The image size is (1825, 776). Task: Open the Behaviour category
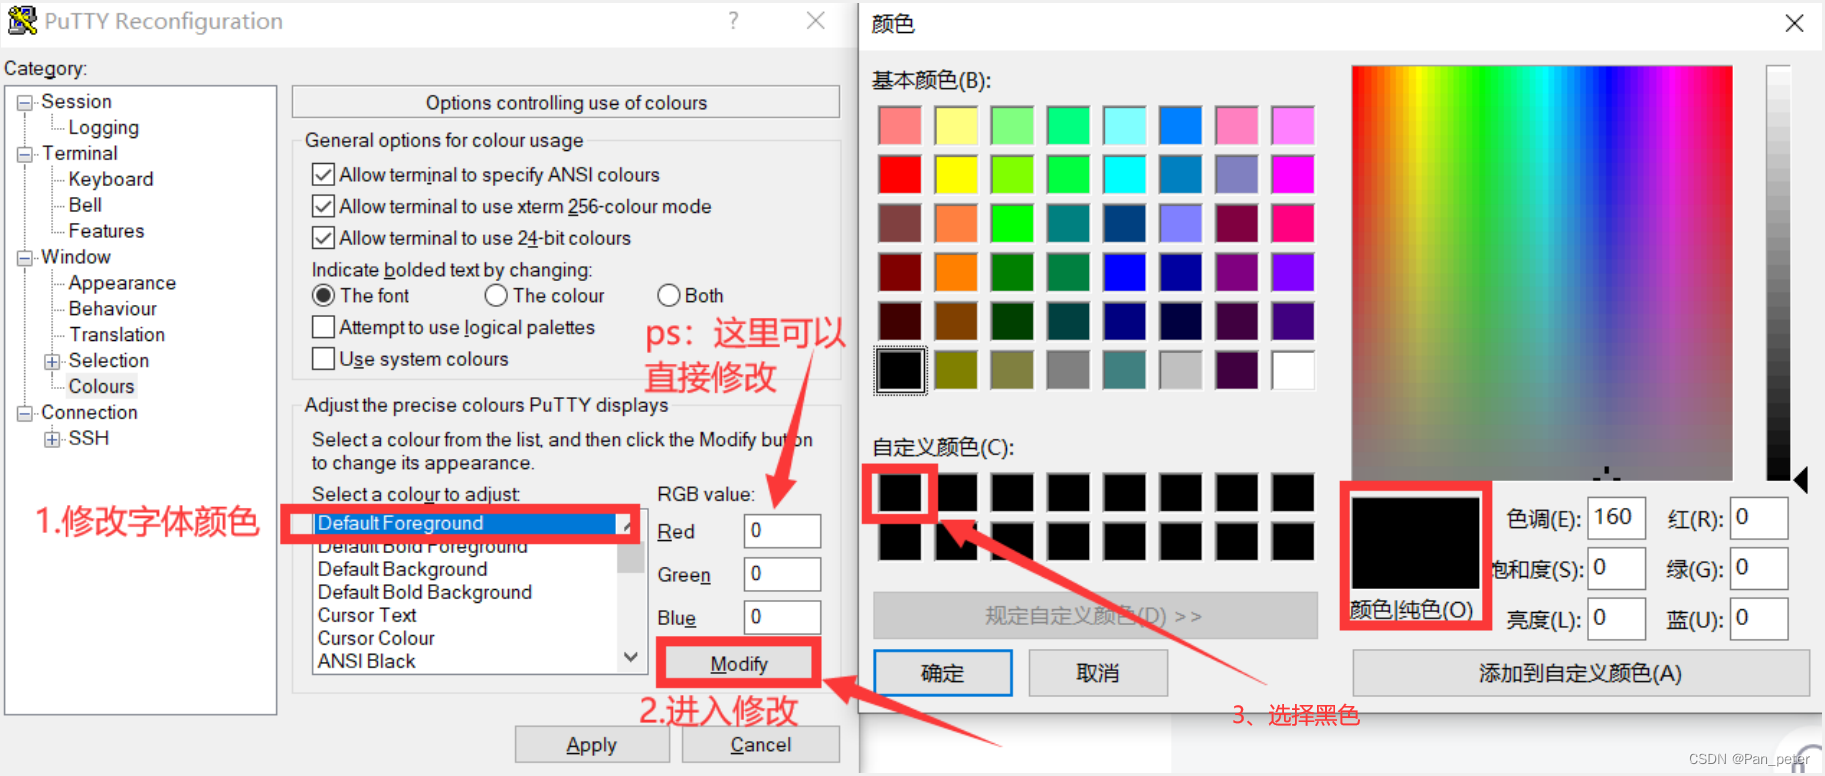click(113, 309)
